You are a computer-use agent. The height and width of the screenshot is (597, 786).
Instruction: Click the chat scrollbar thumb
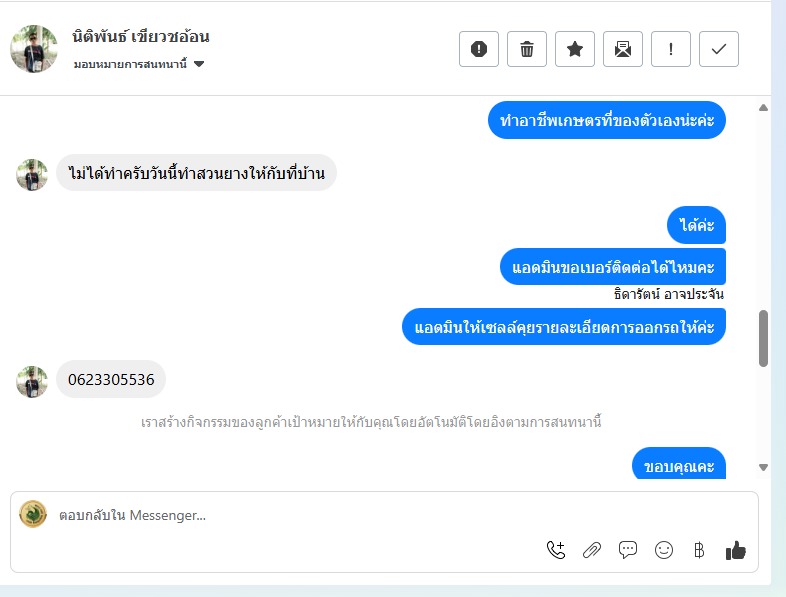point(763,339)
